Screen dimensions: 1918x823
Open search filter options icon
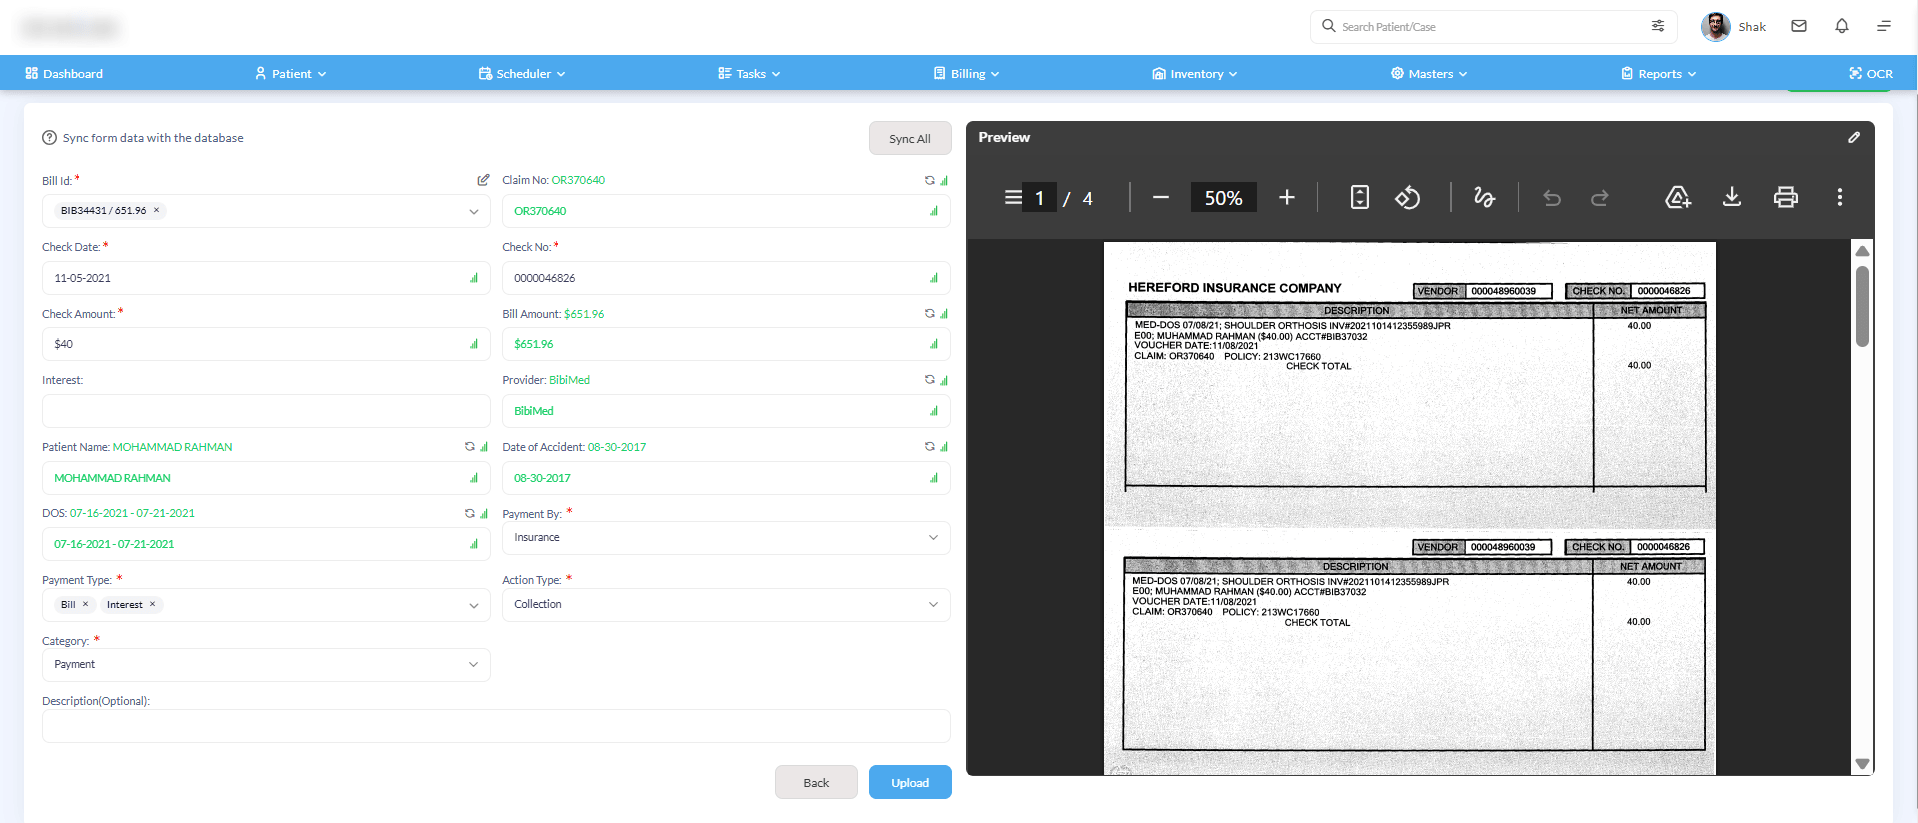(1658, 26)
